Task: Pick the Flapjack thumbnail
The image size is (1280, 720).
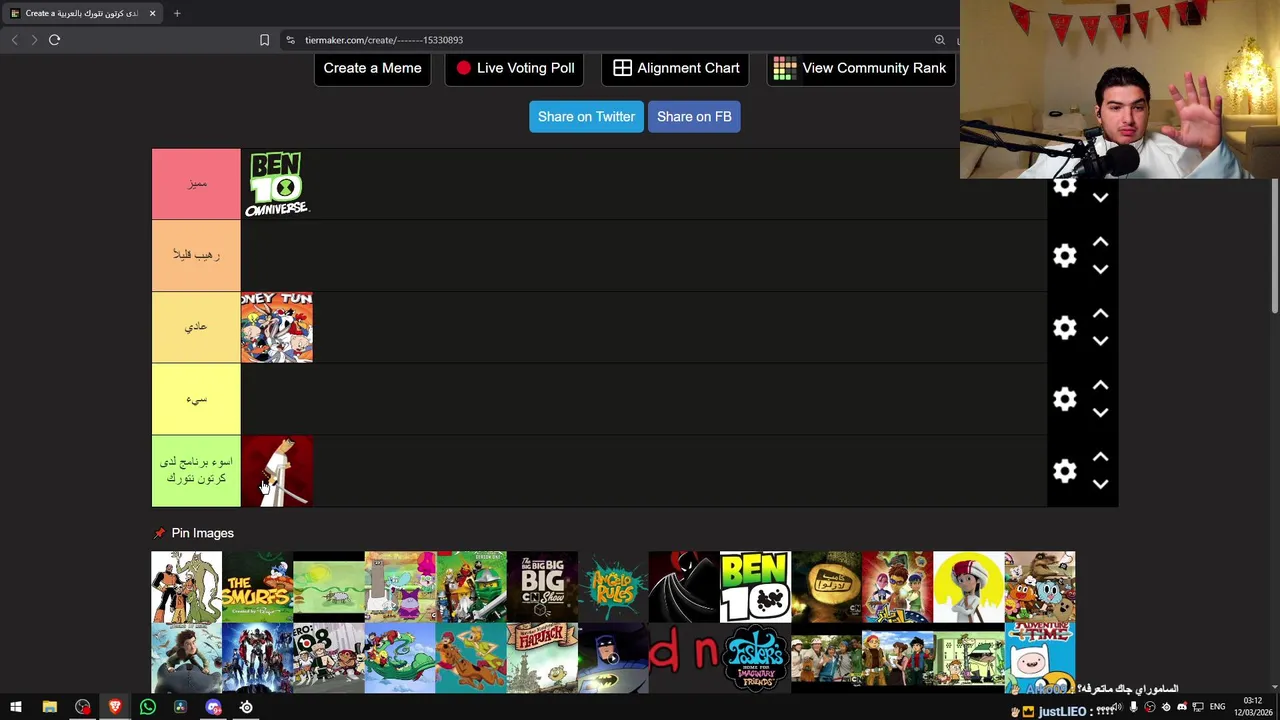Action: pyautogui.click(x=542, y=658)
